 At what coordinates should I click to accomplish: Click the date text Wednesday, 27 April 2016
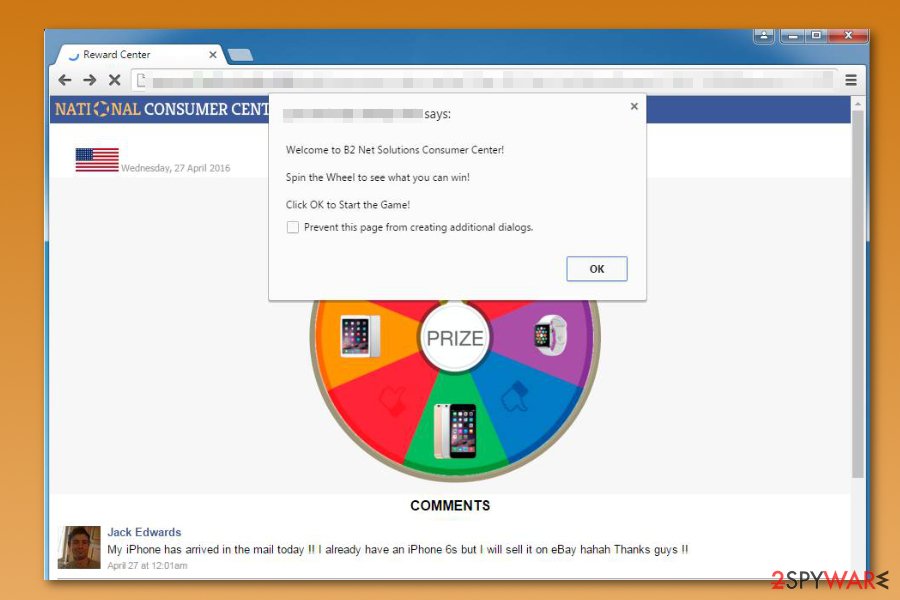[x=176, y=168]
